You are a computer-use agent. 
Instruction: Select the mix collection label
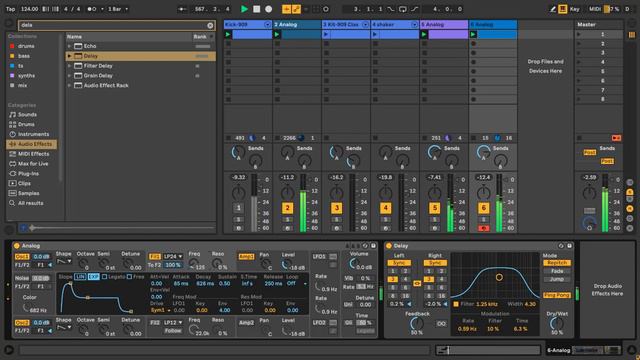(22, 85)
